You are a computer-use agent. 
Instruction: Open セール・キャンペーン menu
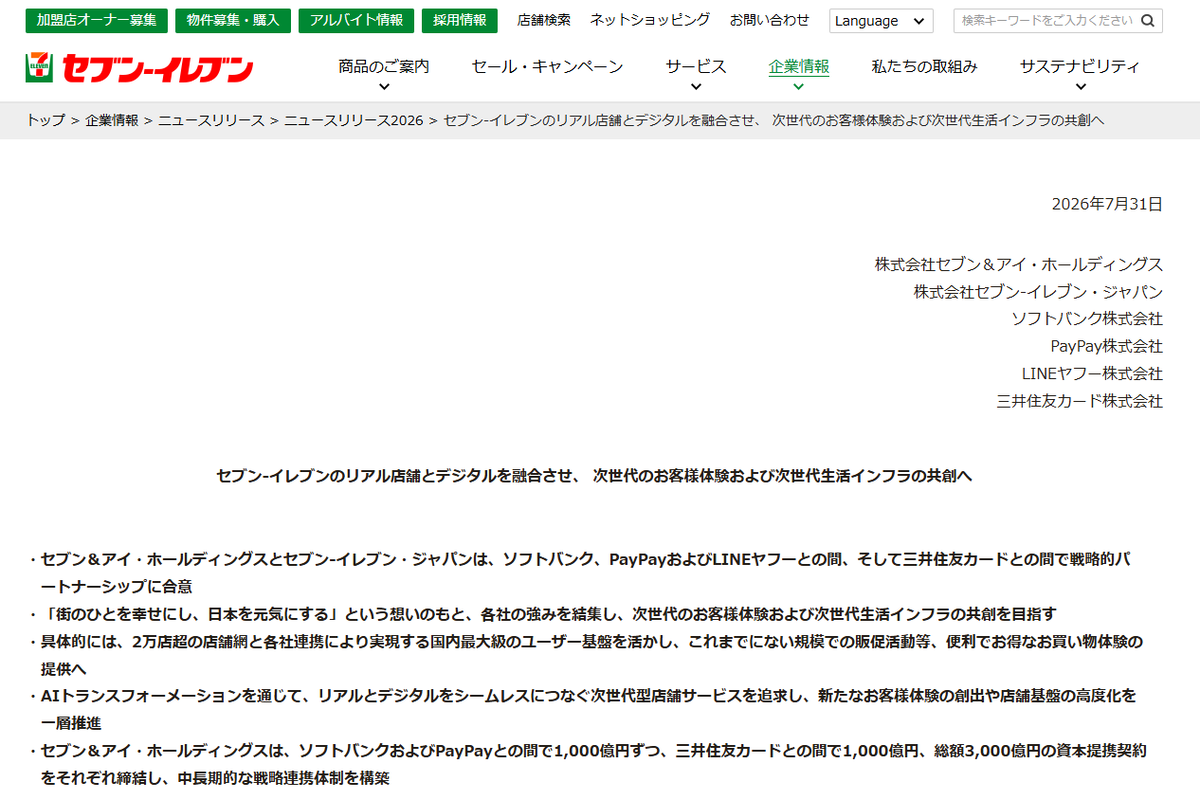547,67
